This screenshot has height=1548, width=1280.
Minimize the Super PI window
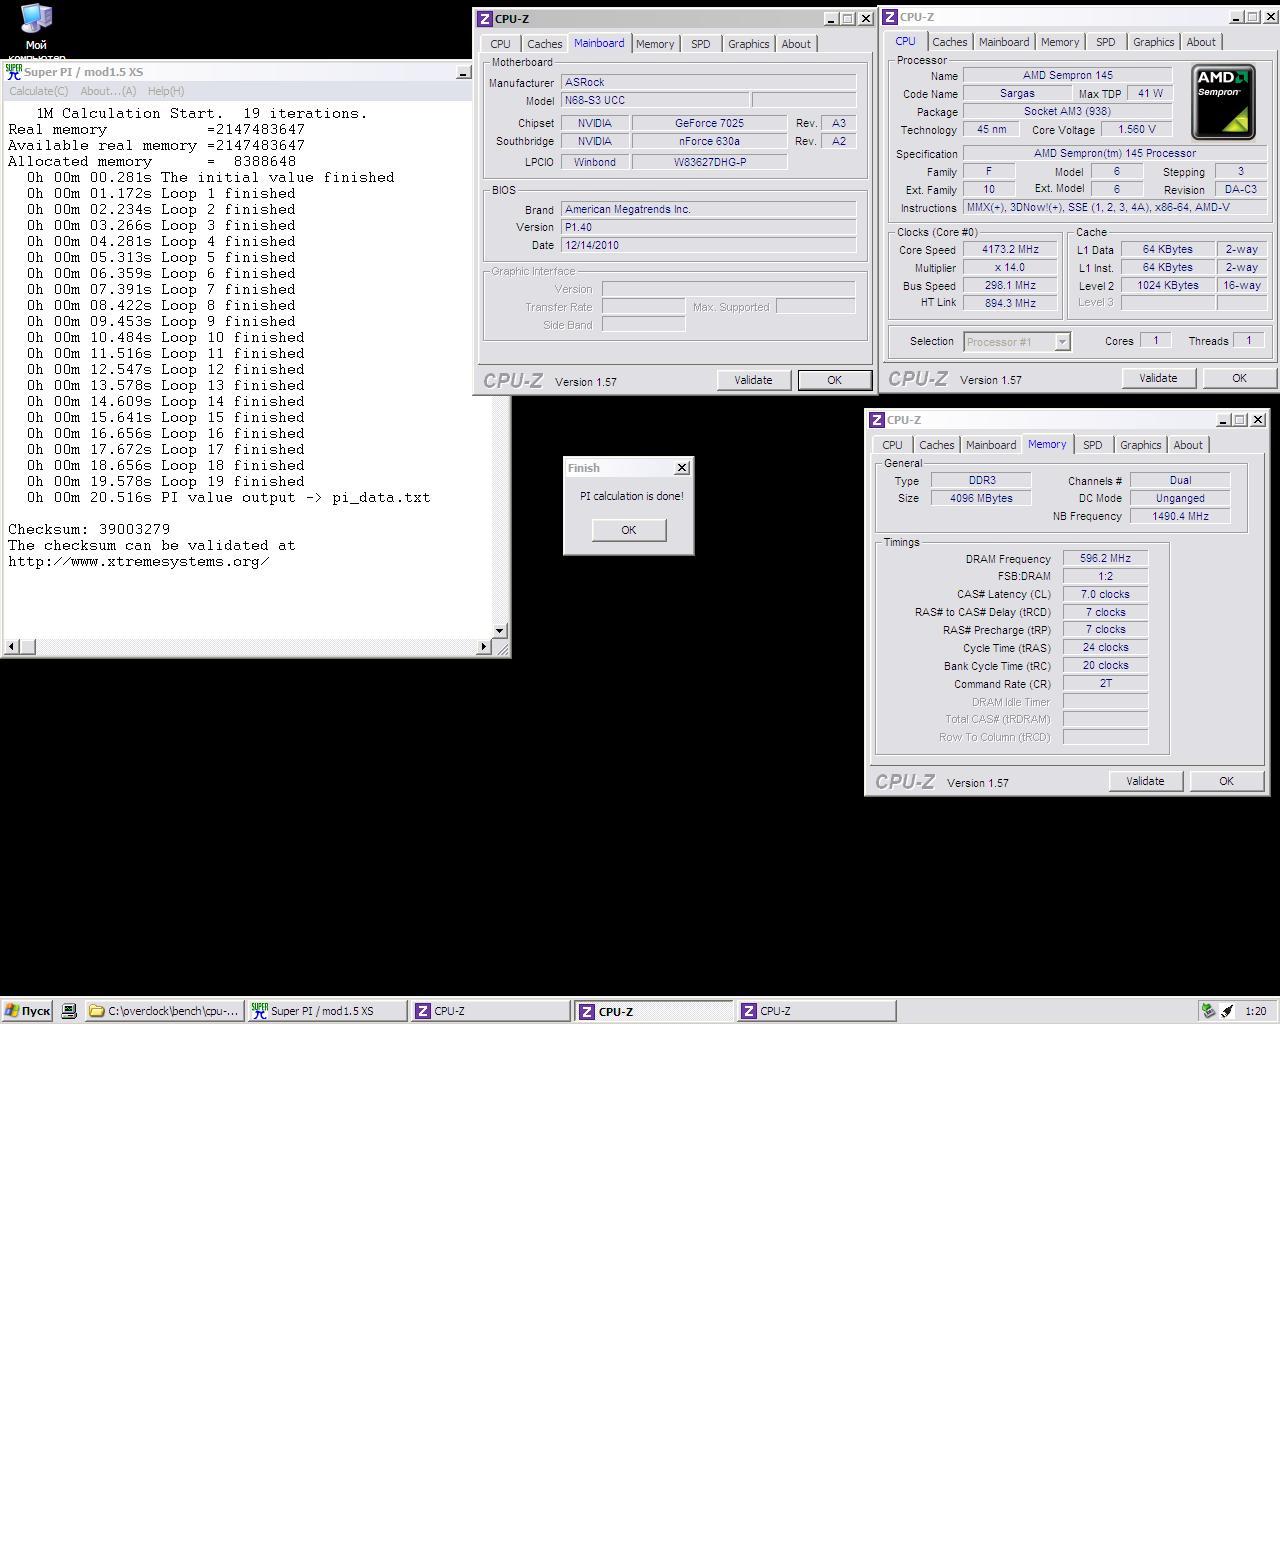(463, 73)
